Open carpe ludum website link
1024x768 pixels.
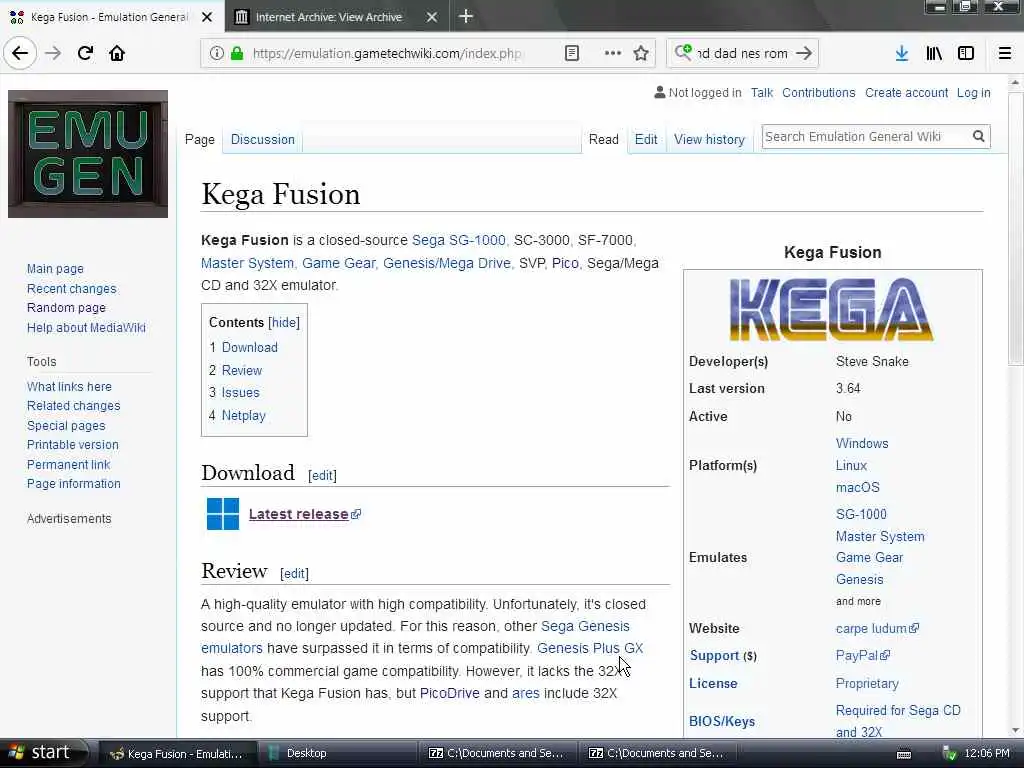pos(877,628)
